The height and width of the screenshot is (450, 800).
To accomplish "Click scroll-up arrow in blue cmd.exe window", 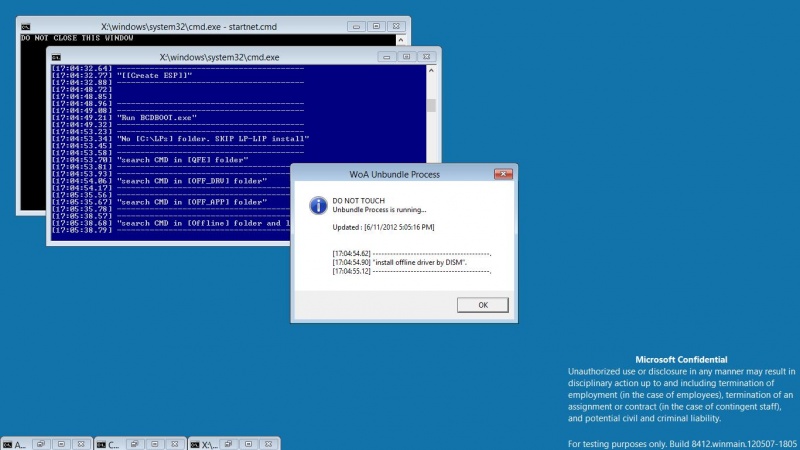I will pyautogui.click(x=431, y=70).
